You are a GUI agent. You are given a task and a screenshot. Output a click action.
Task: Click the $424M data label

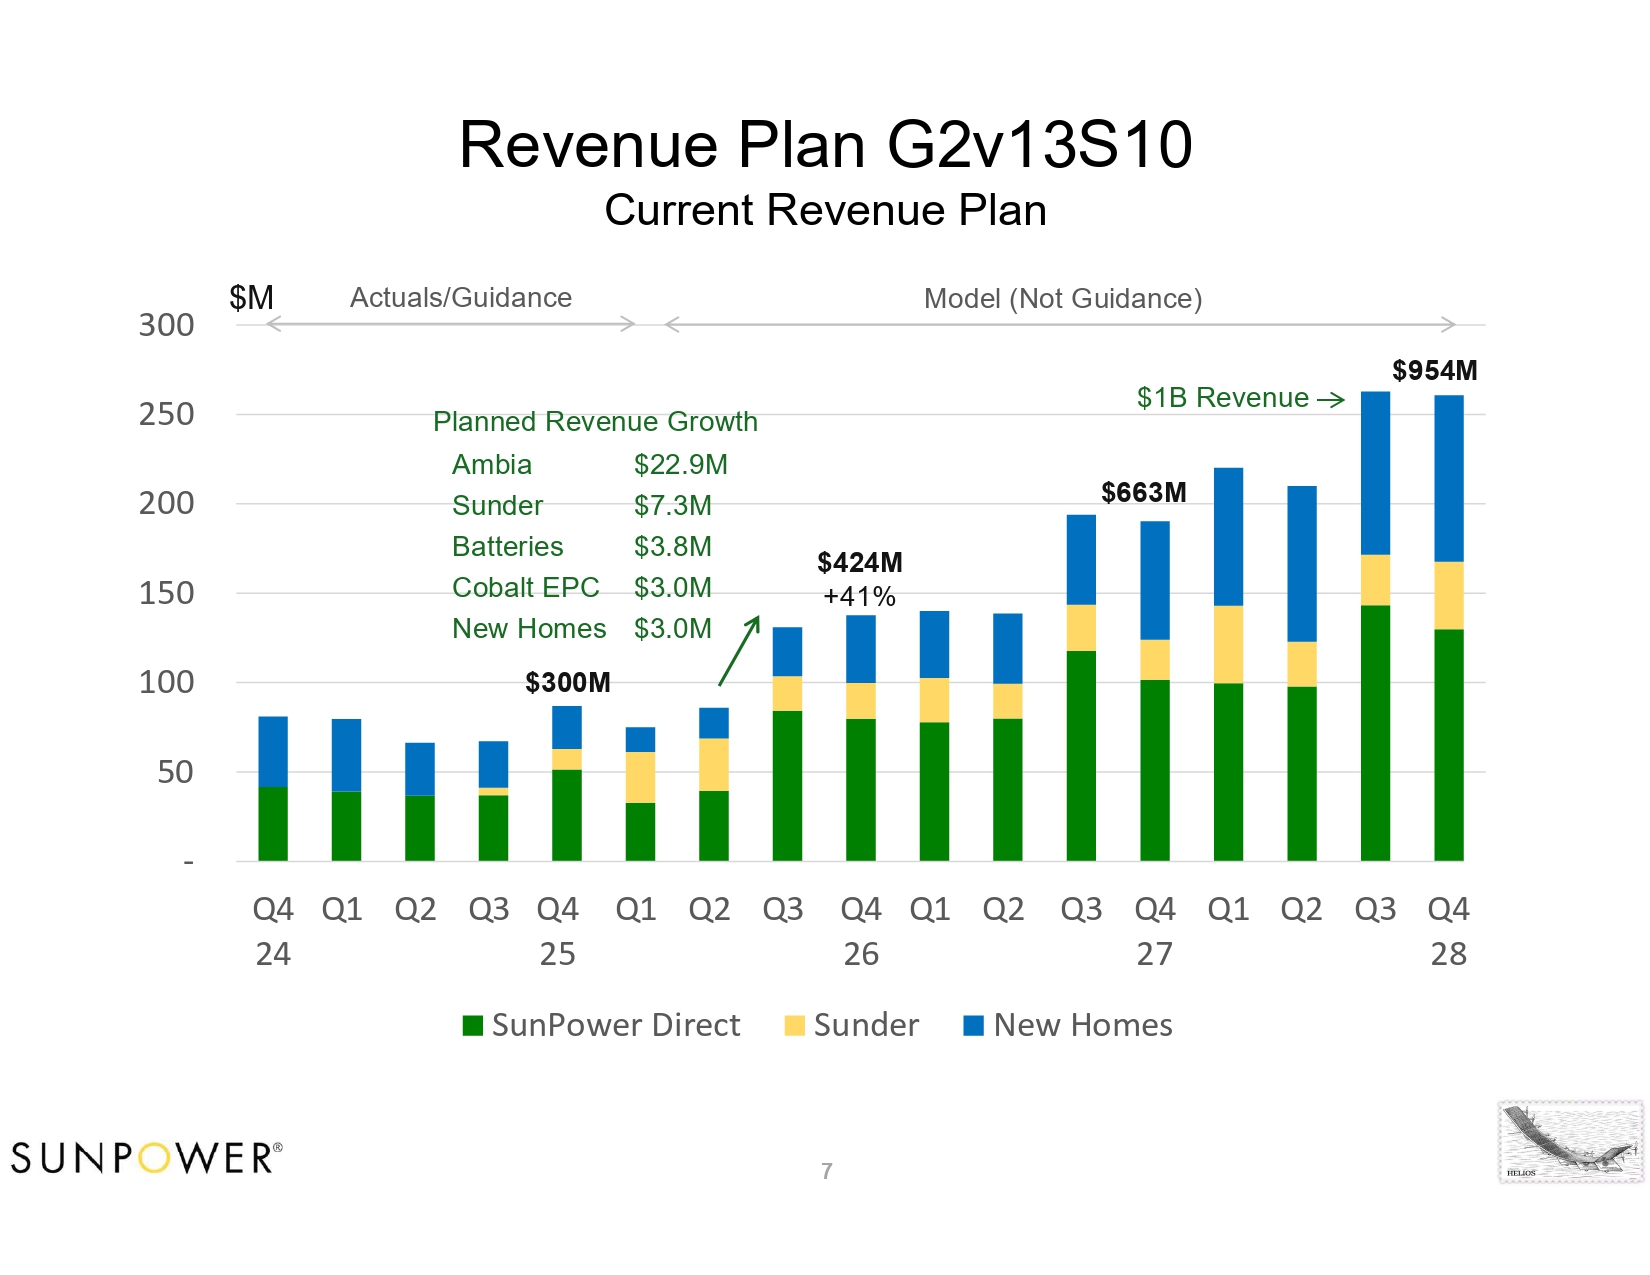859,562
